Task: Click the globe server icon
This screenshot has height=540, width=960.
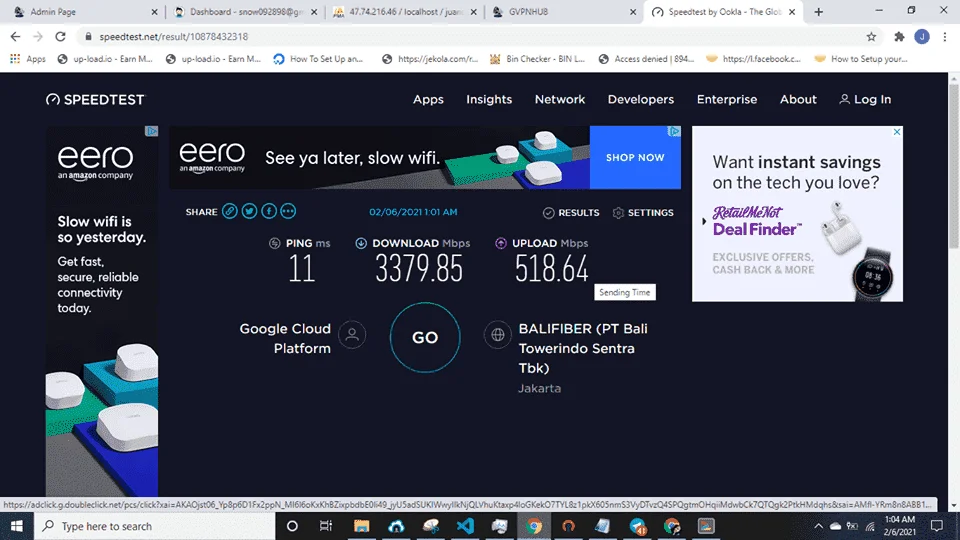Action: [x=498, y=335]
